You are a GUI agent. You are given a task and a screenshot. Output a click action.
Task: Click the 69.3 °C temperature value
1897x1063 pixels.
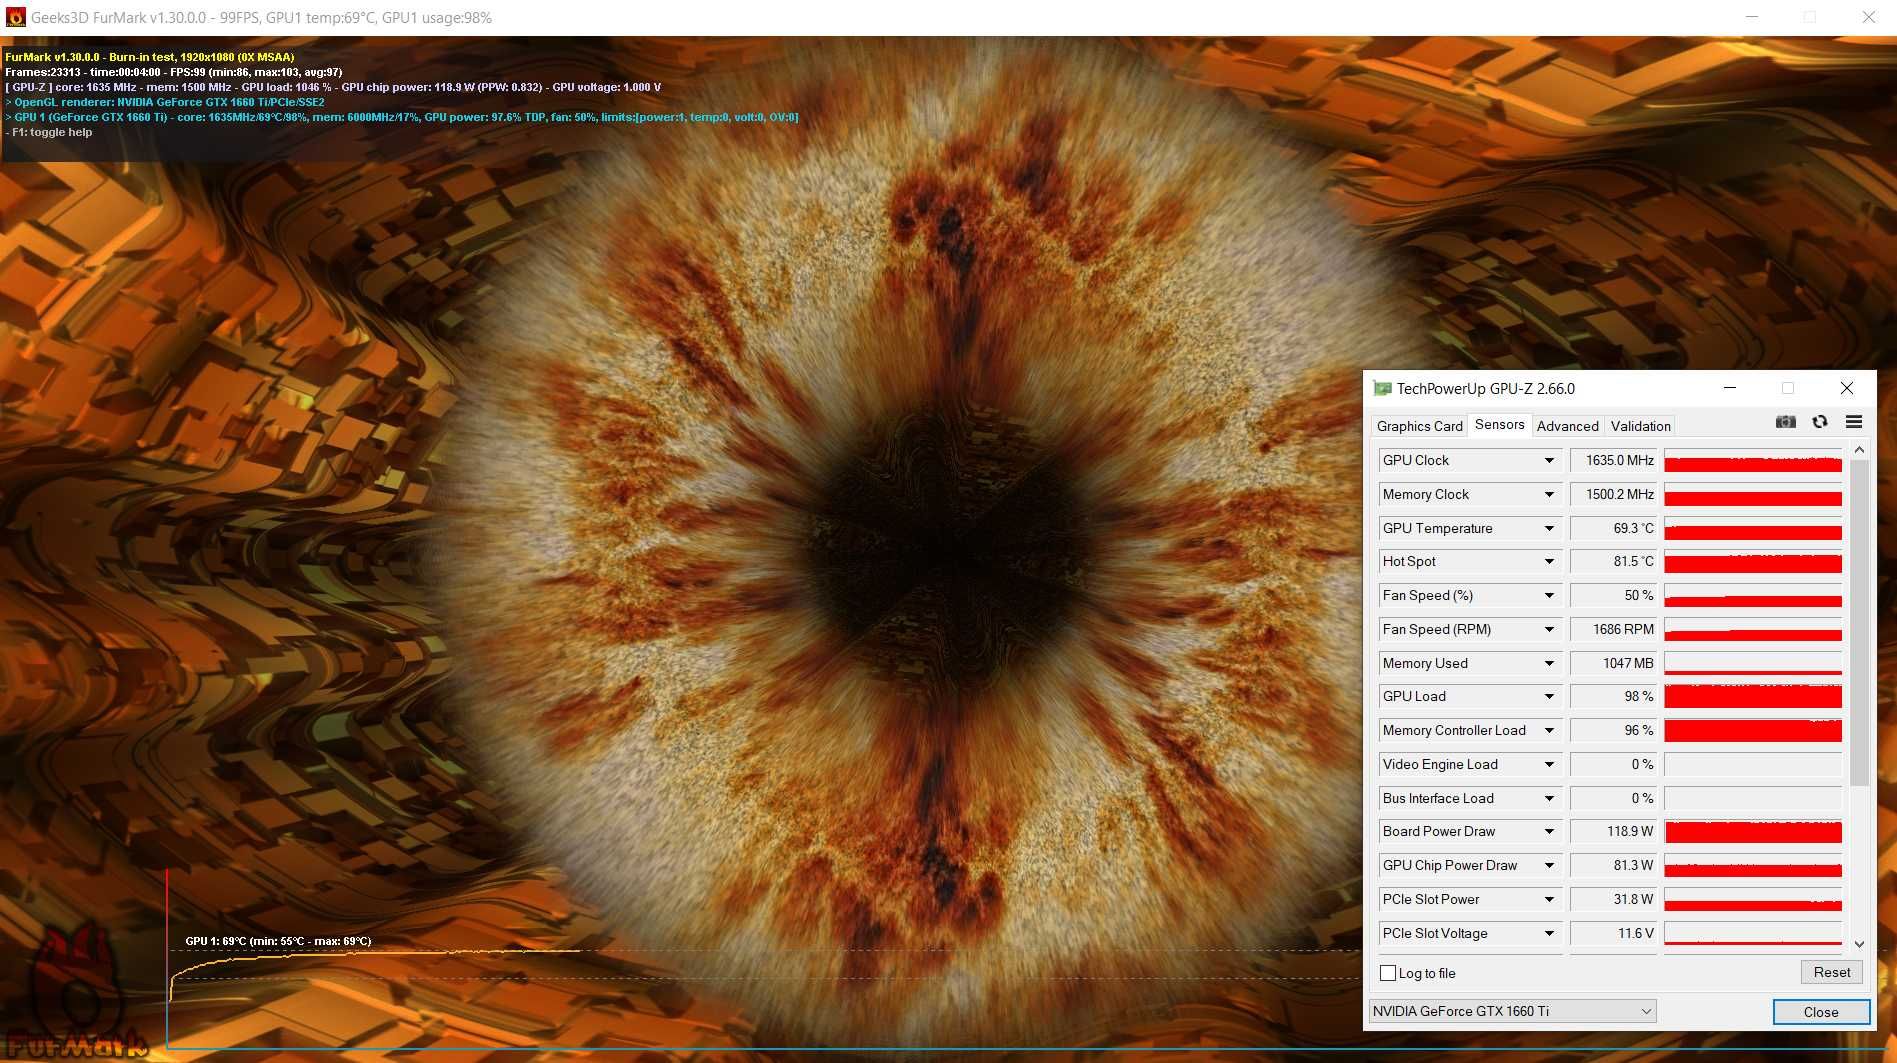1613,528
